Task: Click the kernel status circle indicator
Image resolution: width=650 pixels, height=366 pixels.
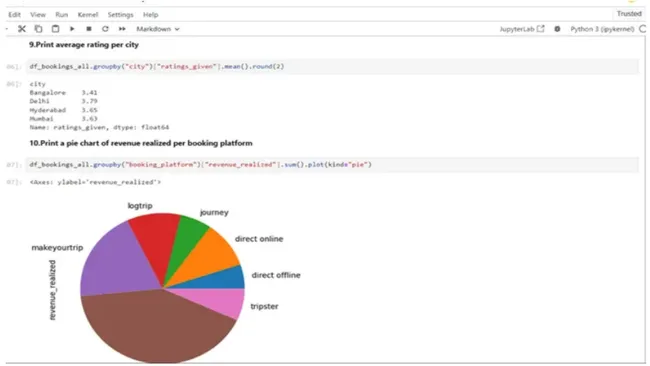Action: coord(643,29)
